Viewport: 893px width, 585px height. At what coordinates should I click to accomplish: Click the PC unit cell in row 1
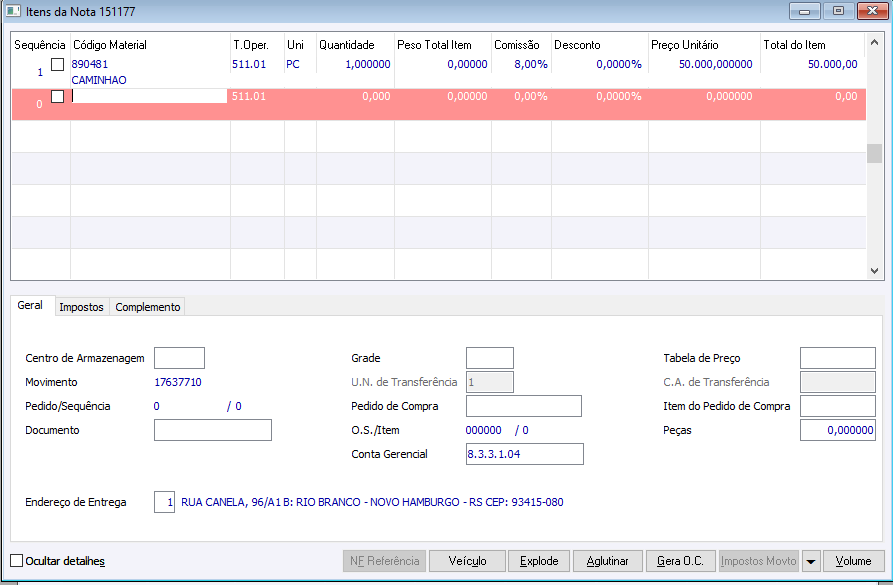click(x=293, y=64)
